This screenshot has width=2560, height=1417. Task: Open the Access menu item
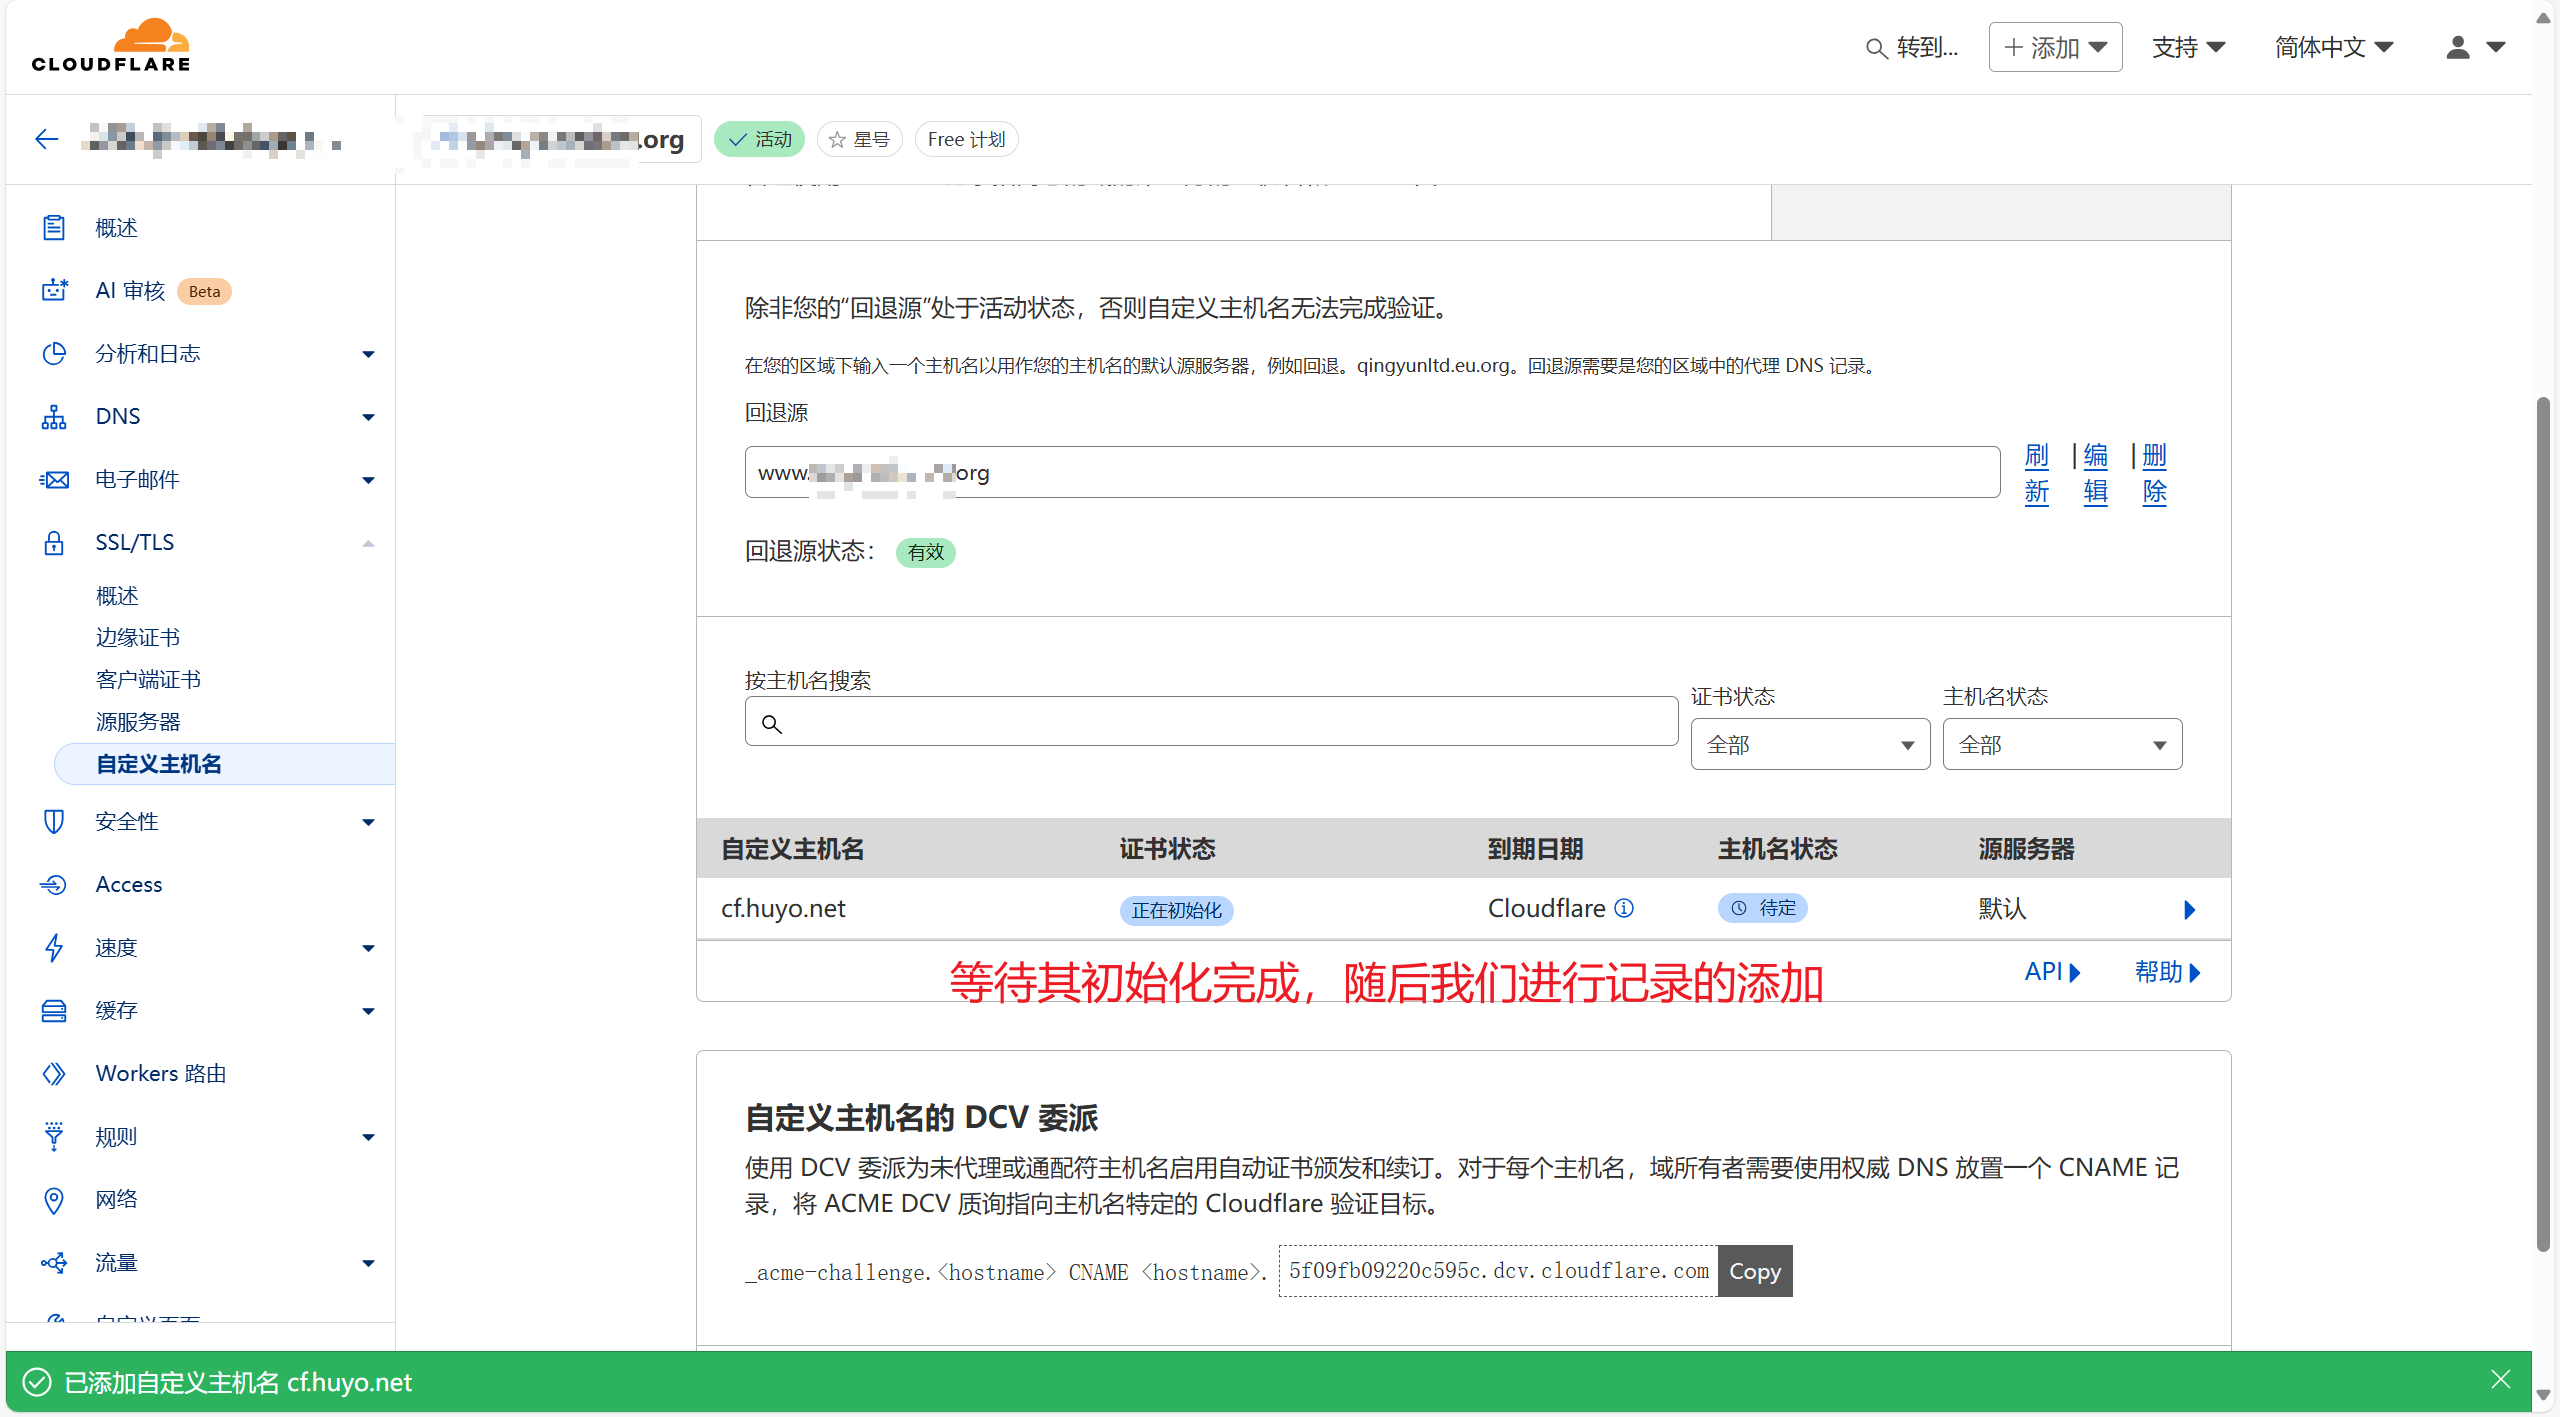click(129, 885)
